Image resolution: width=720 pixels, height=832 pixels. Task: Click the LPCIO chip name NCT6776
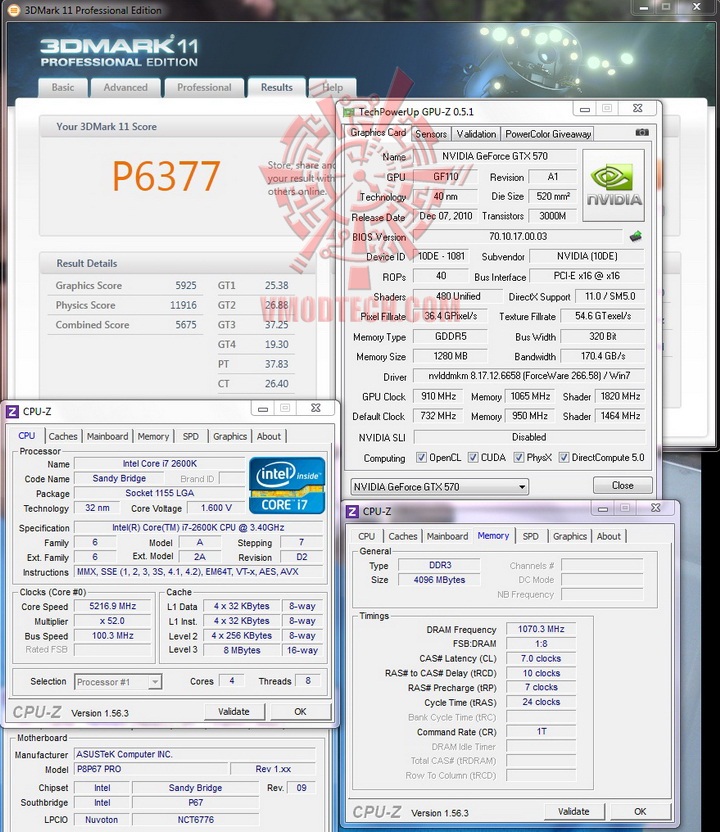(195, 820)
